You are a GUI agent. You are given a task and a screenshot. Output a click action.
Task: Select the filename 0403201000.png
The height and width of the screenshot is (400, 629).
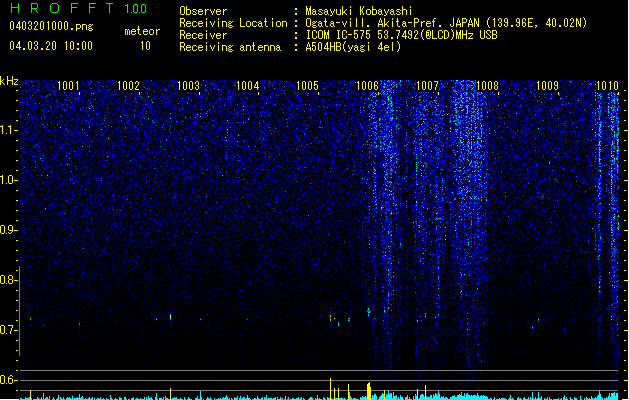coord(51,26)
